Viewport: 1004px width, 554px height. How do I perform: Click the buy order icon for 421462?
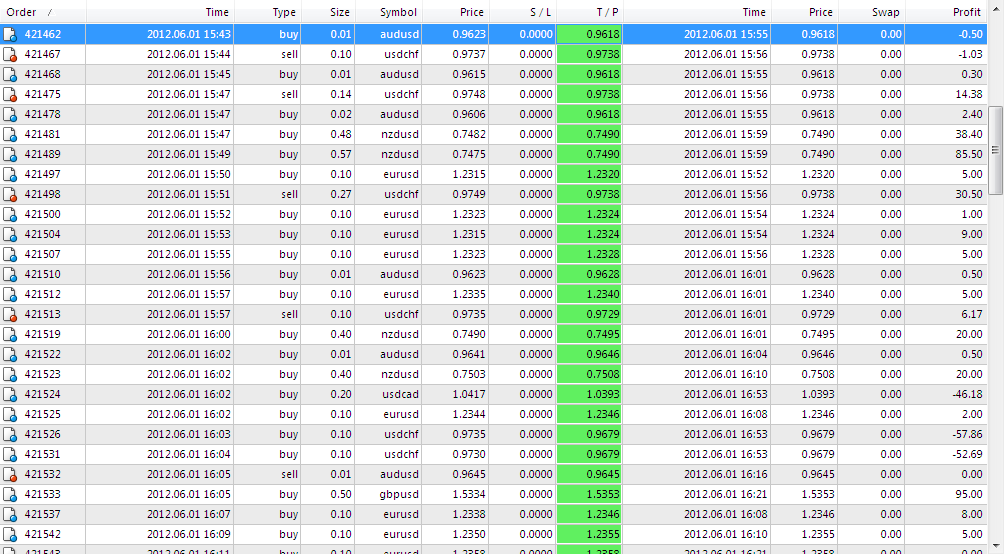pyautogui.click(x=10, y=35)
